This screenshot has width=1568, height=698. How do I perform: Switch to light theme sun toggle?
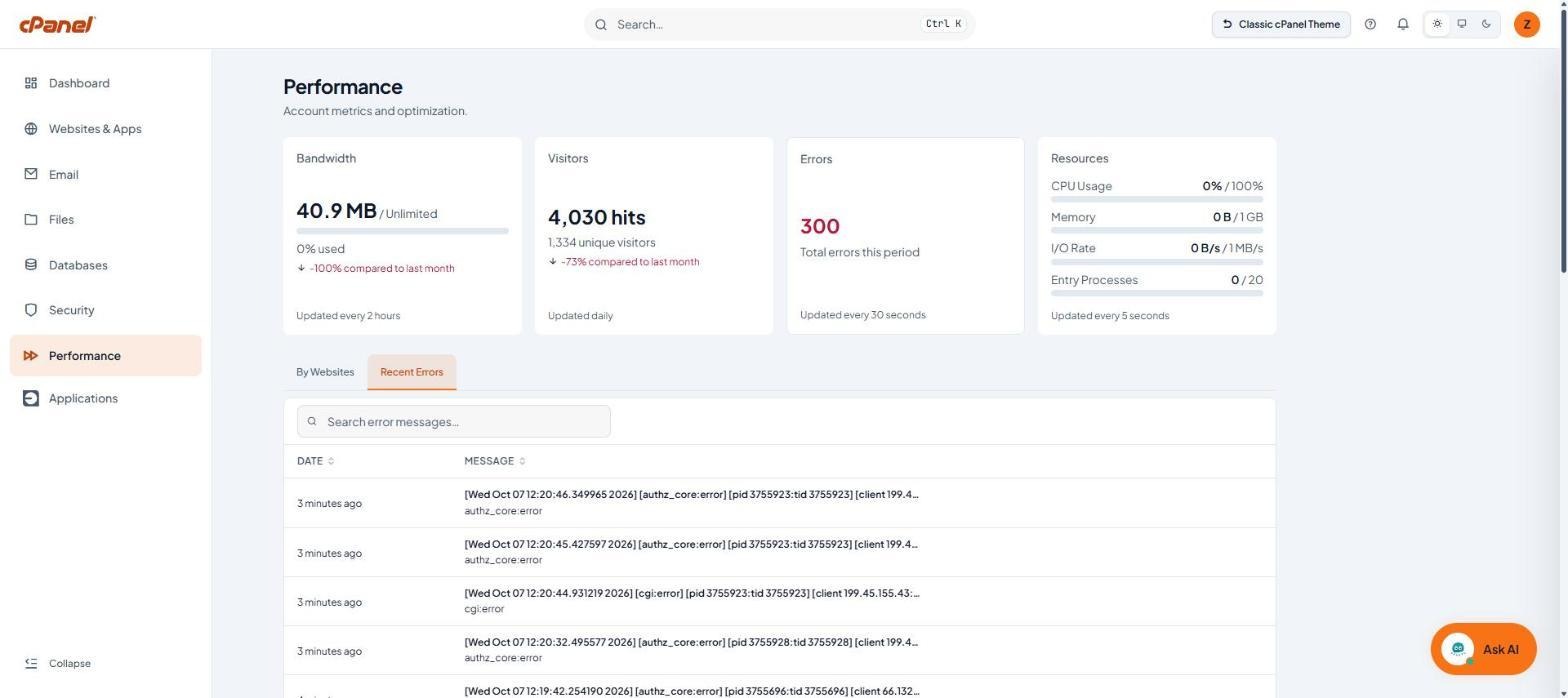click(1437, 24)
